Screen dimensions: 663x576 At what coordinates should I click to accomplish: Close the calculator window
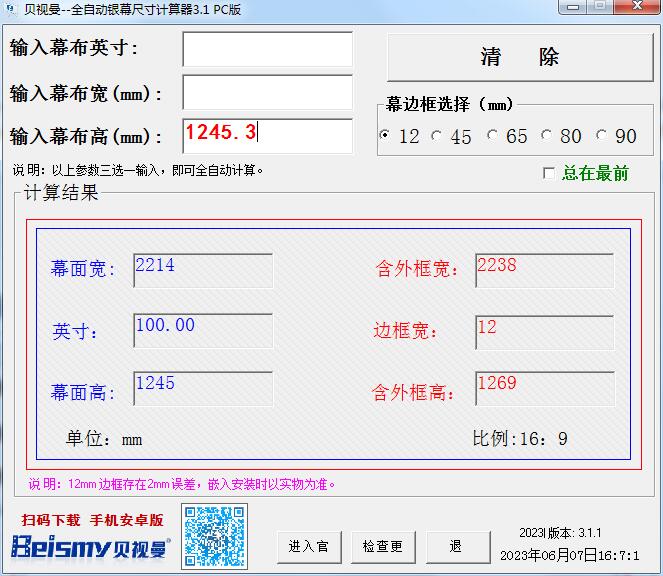638,7
